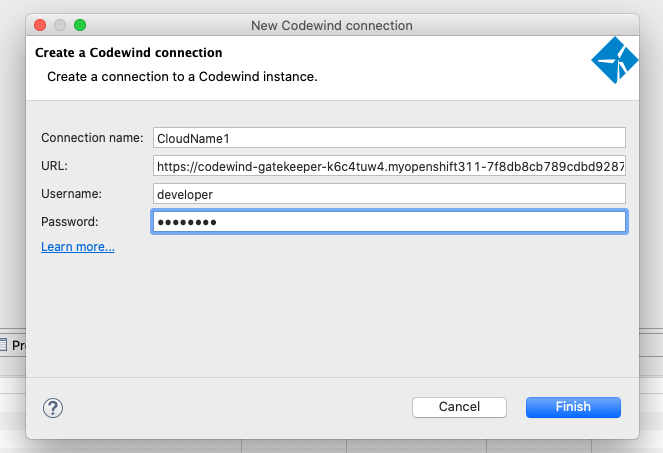The height and width of the screenshot is (453, 663).
Task: Click the blue Codewind windmill logo
Action: point(614,60)
